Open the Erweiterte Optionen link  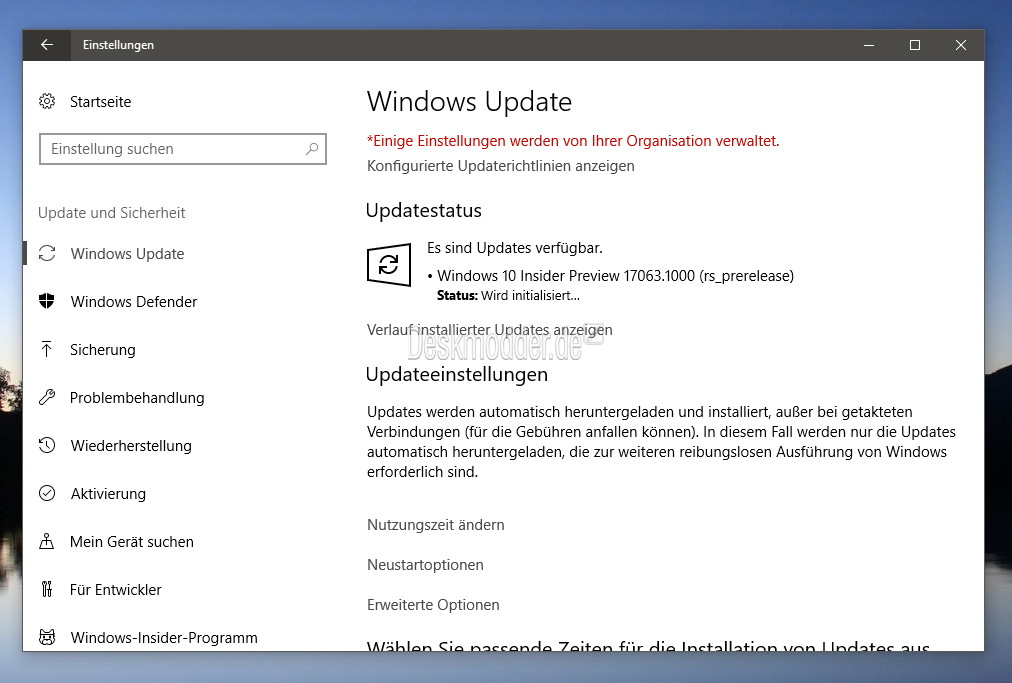[433, 605]
